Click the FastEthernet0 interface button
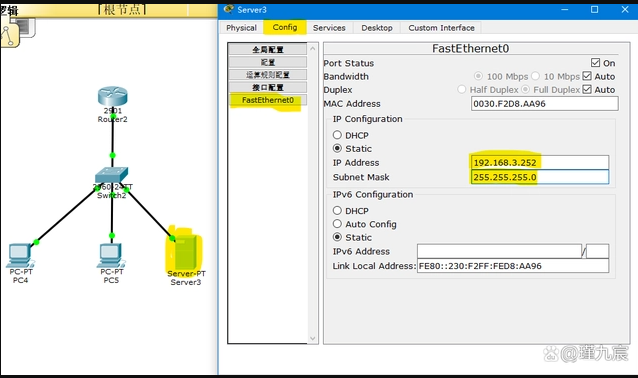 tap(267, 100)
